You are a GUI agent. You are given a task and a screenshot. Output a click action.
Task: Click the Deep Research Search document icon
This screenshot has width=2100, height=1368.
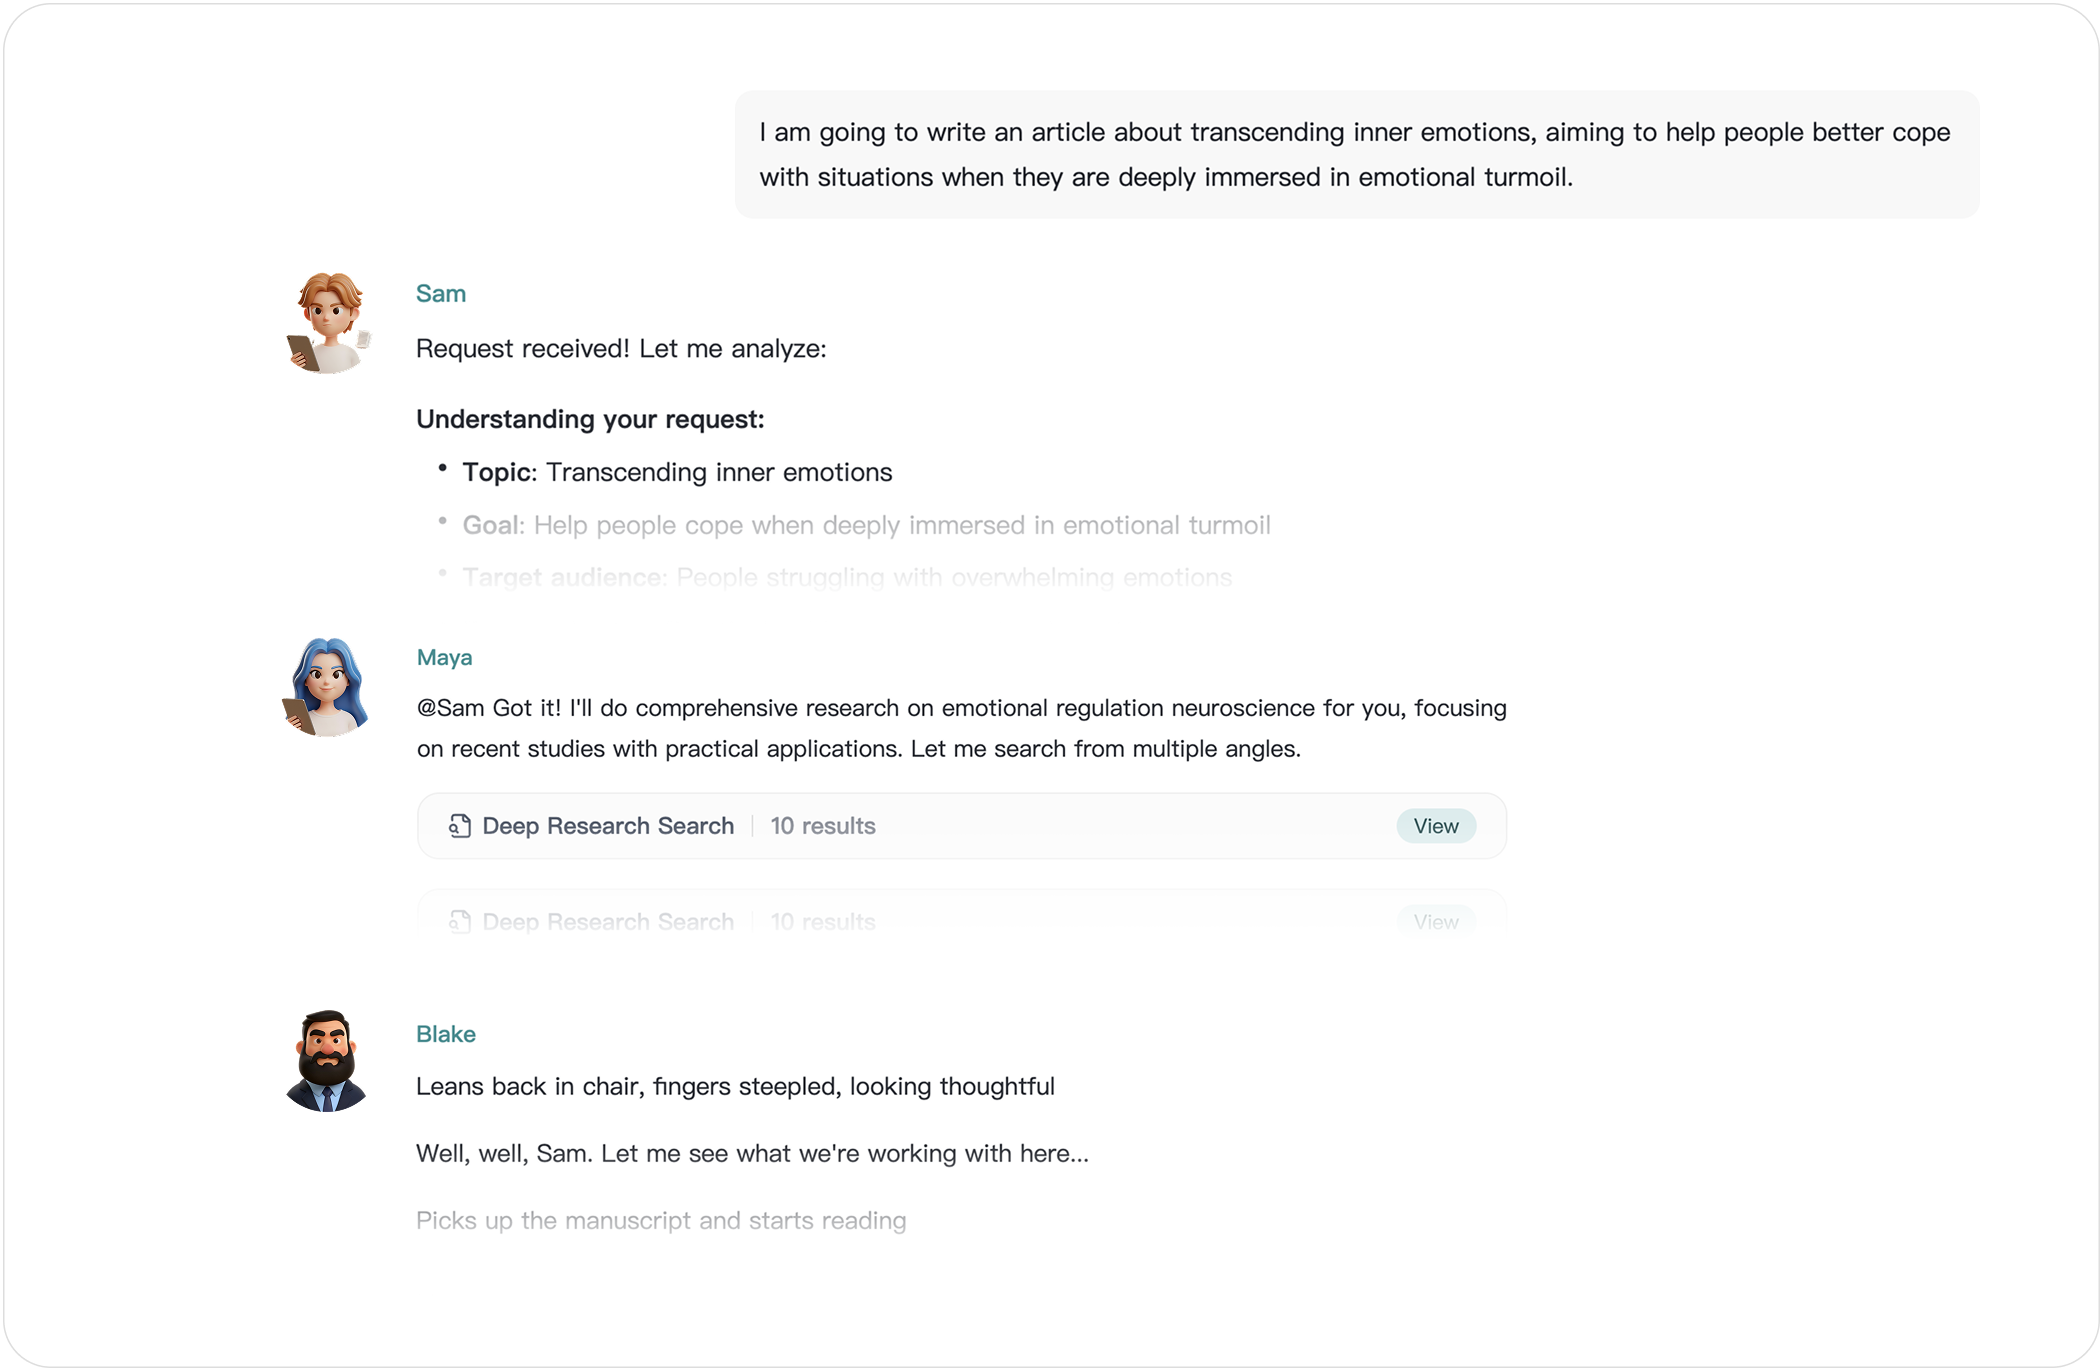coord(458,826)
